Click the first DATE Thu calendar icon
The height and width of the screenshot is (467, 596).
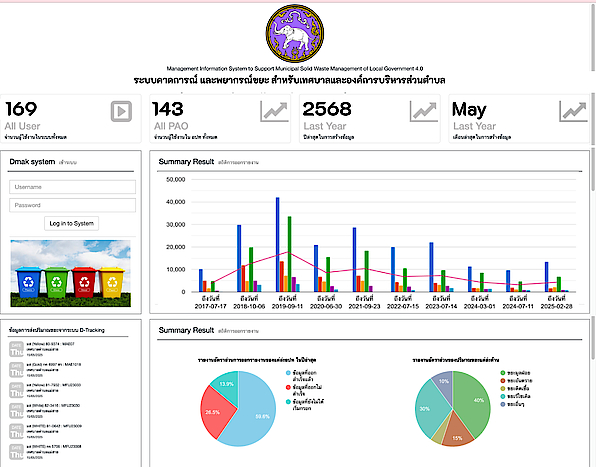point(16,349)
